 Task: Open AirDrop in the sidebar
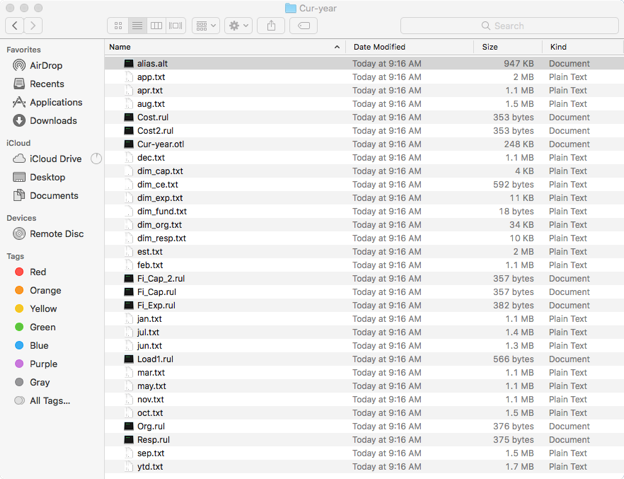[45, 66]
